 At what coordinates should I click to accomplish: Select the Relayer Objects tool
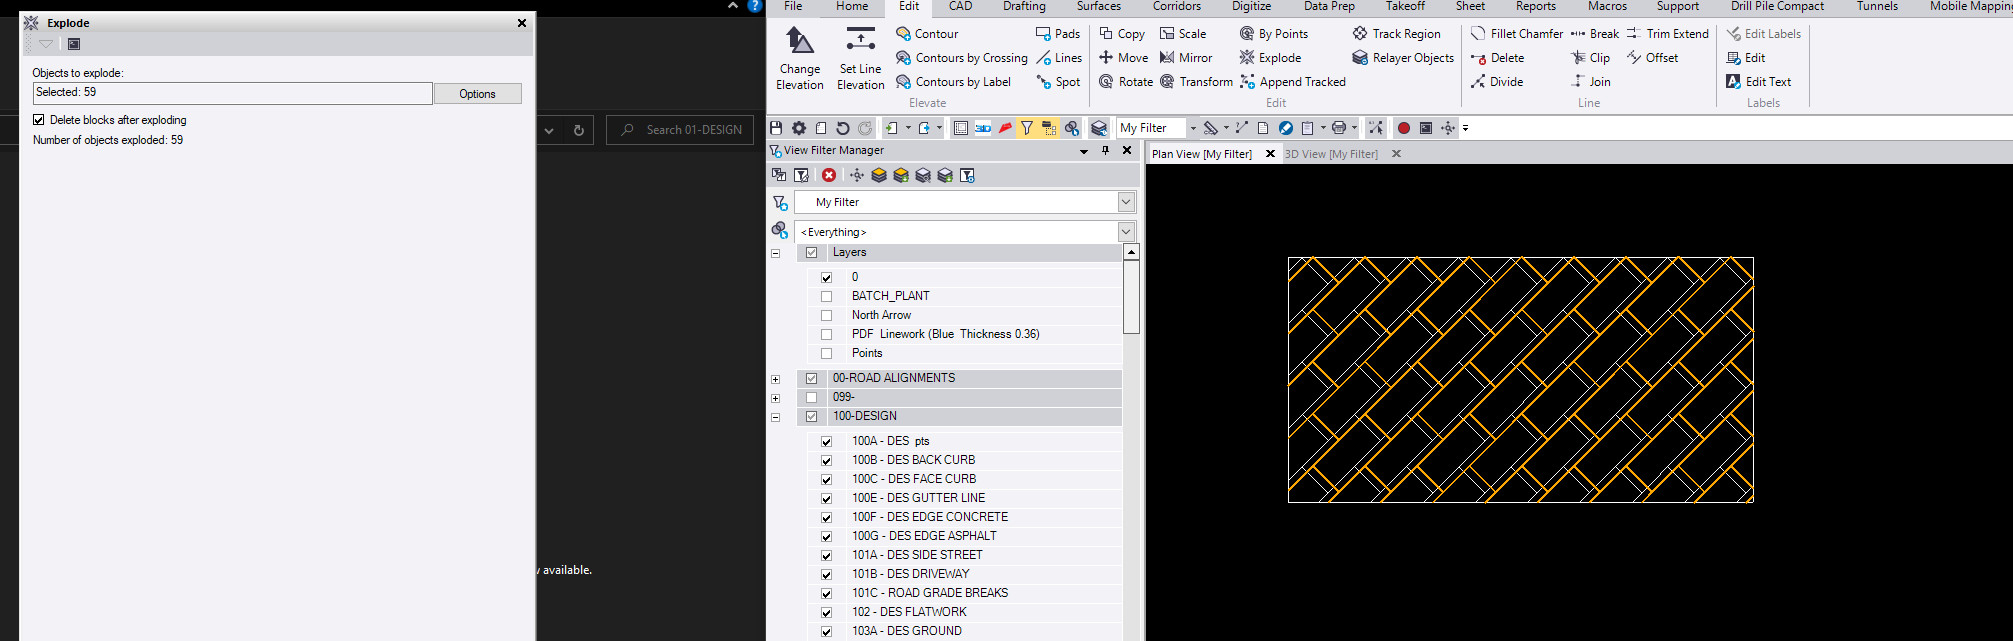pos(1403,58)
